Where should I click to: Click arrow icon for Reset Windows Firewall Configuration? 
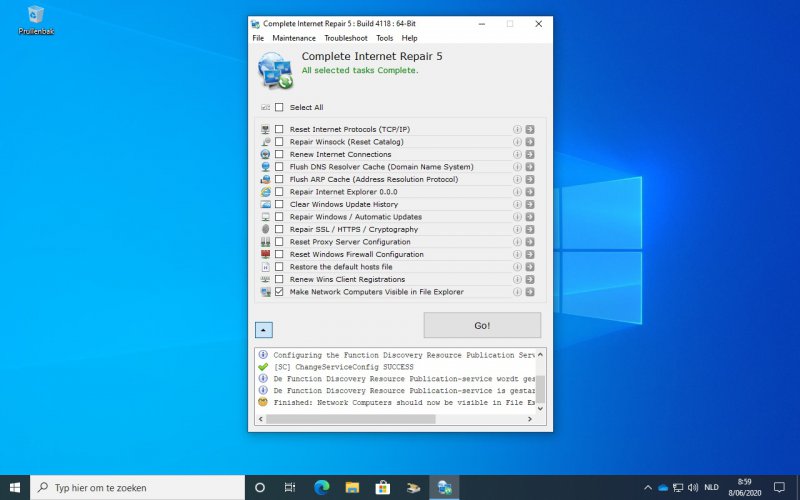point(530,254)
